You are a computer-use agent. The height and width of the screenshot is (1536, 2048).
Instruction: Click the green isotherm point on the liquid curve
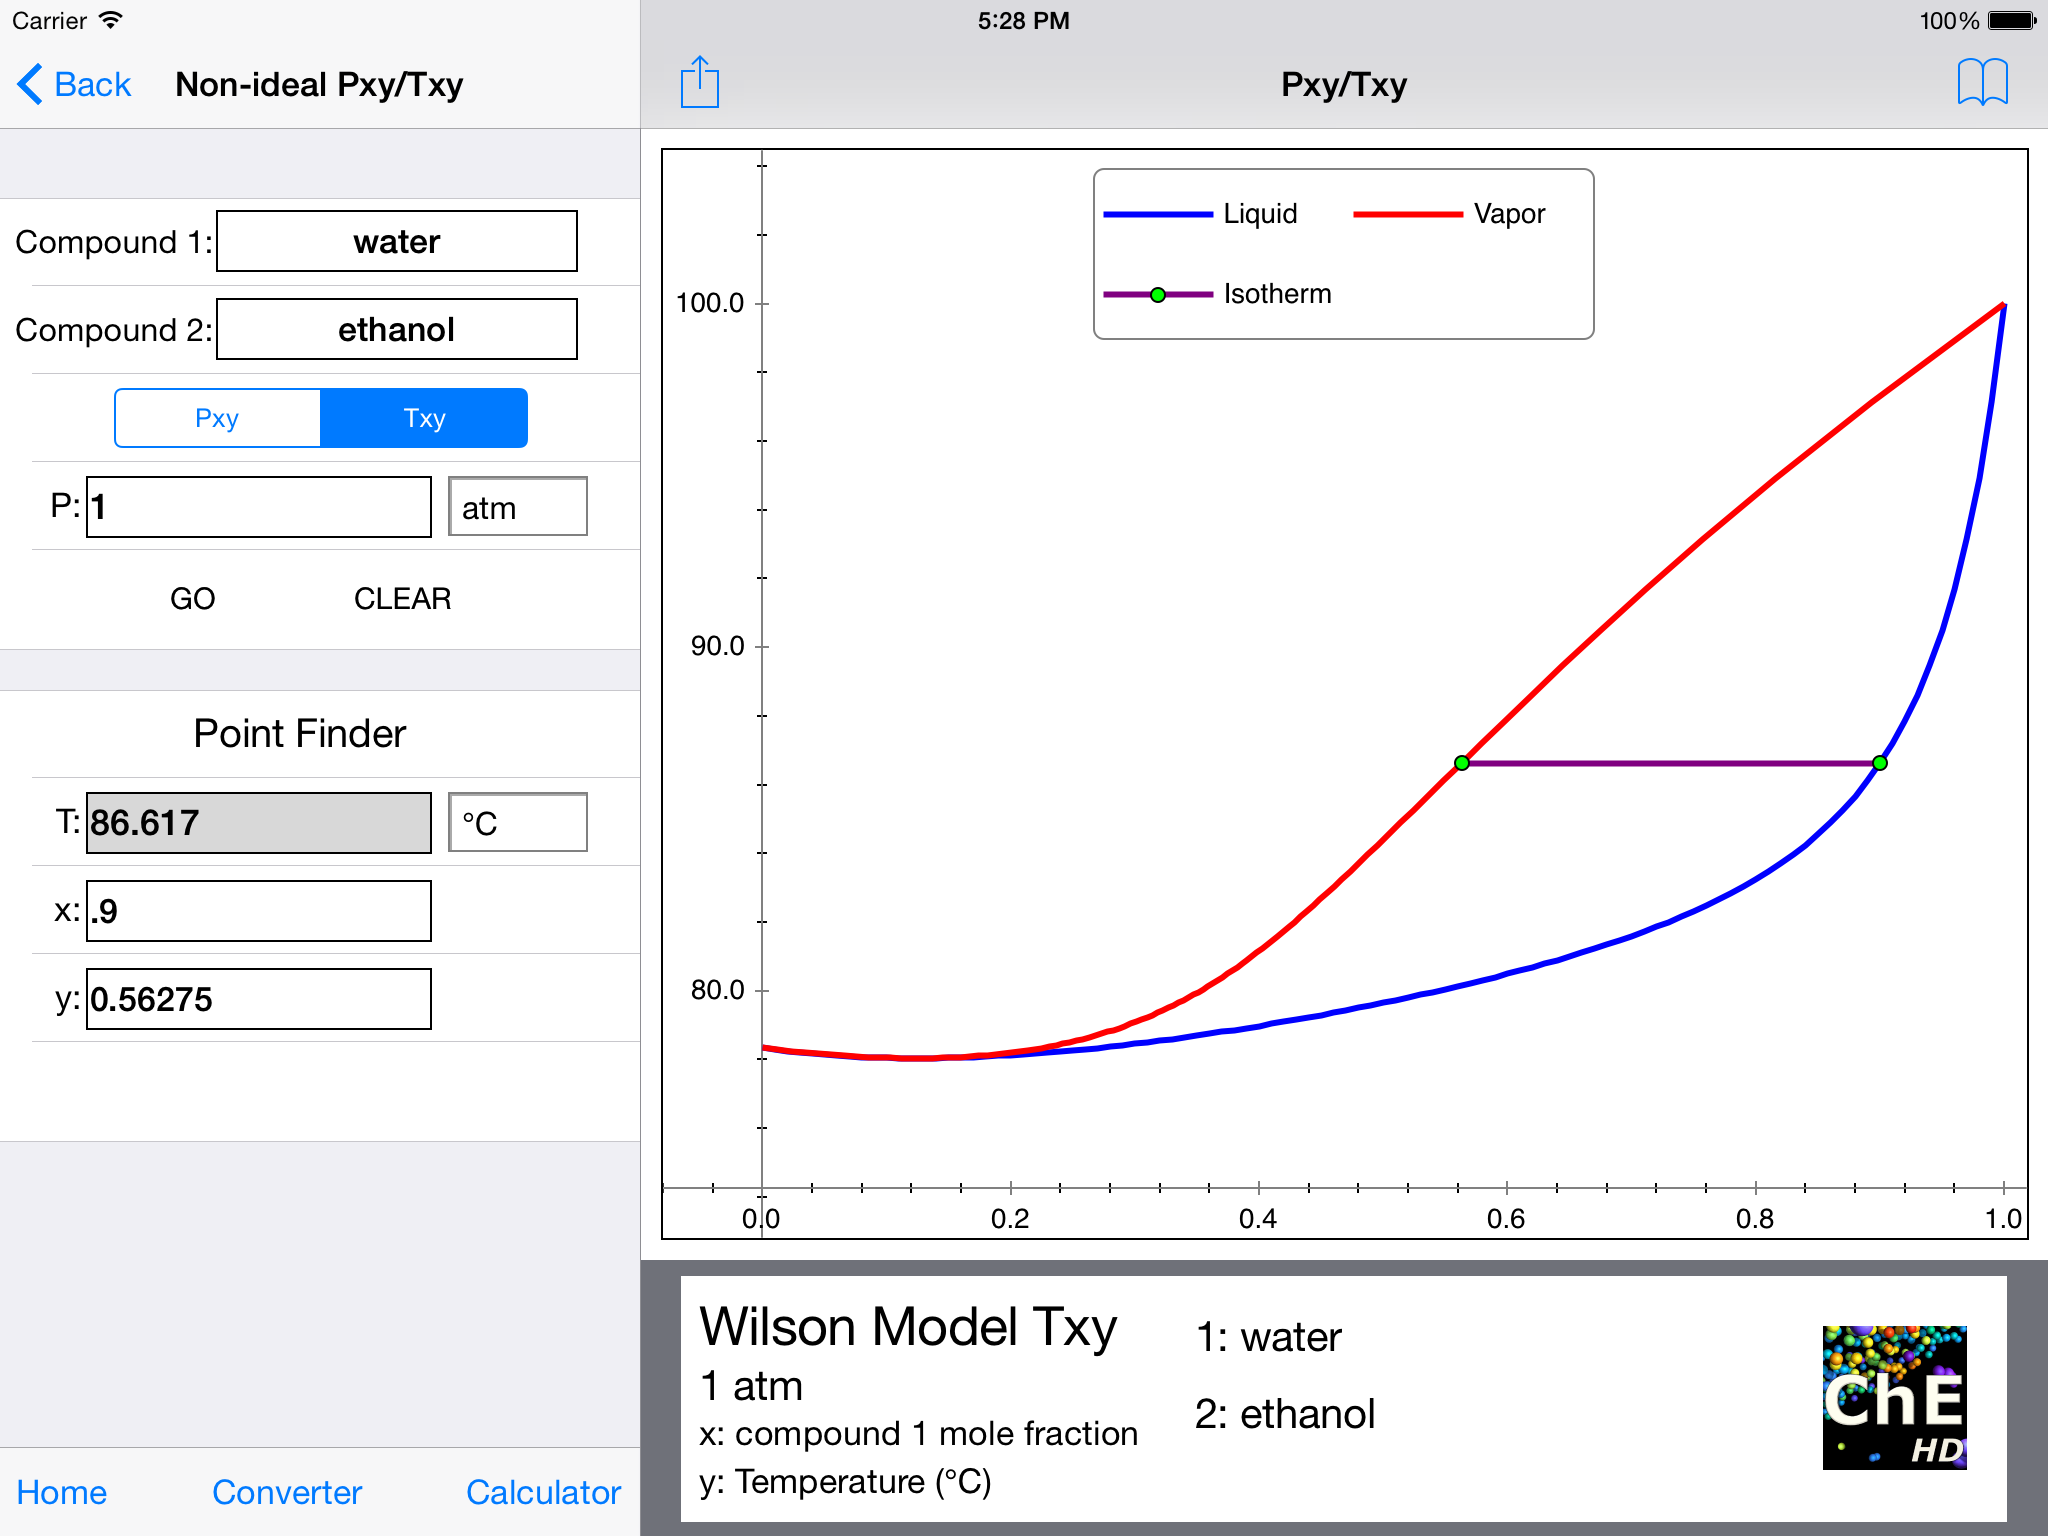[1880, 763]
